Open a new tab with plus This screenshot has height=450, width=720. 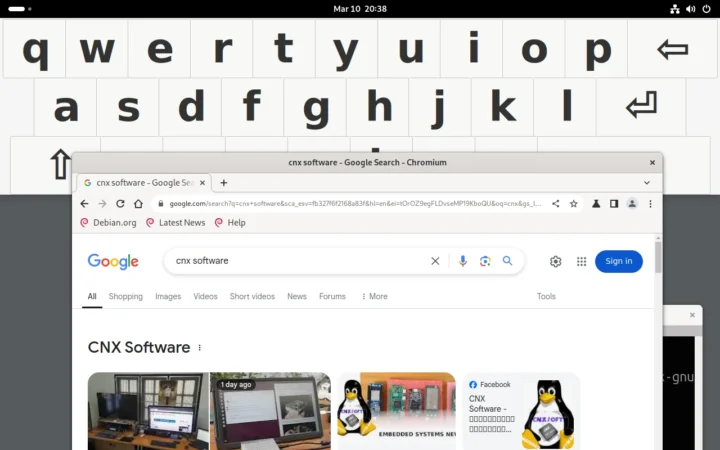pos(224,183)
